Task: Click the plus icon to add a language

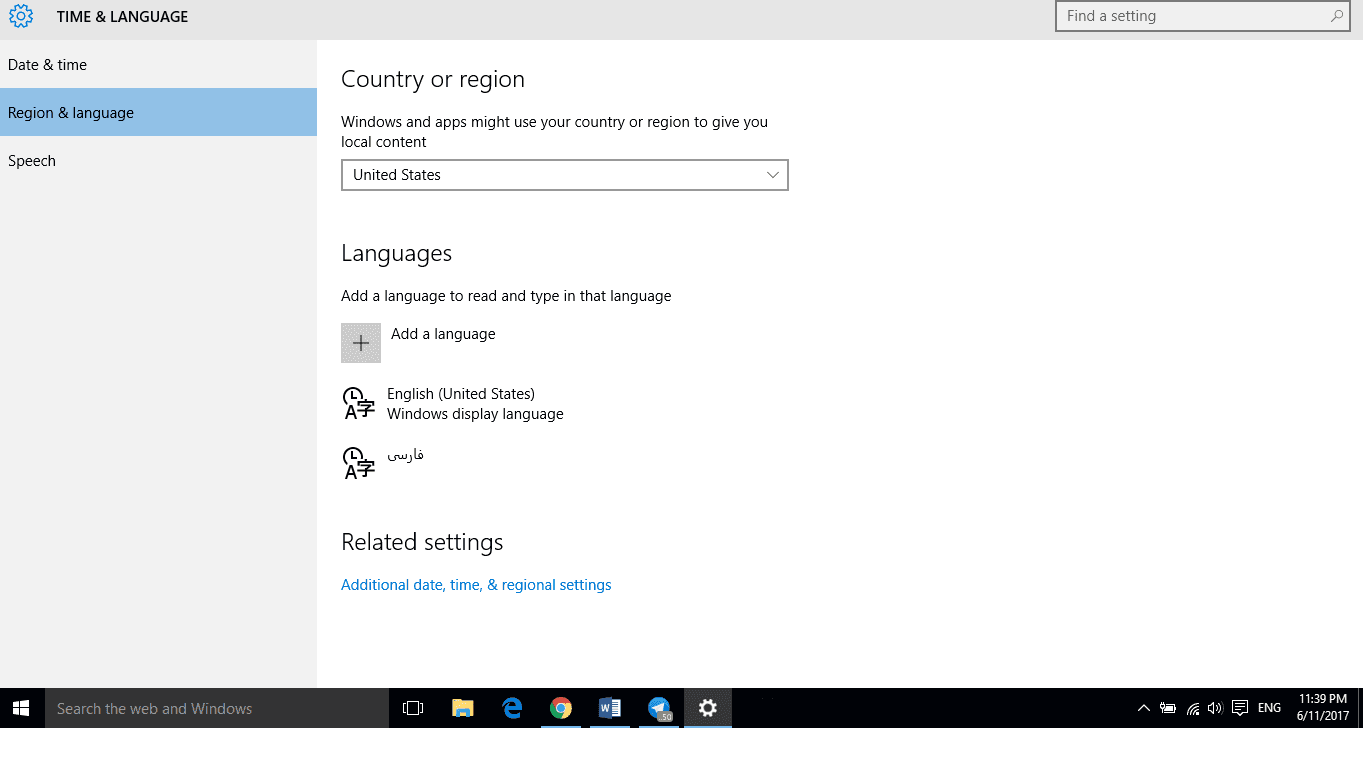Action: click(361, 343)
